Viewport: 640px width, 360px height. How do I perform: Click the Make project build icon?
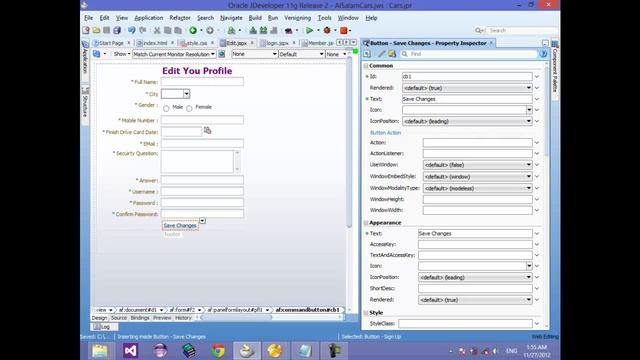253,30
